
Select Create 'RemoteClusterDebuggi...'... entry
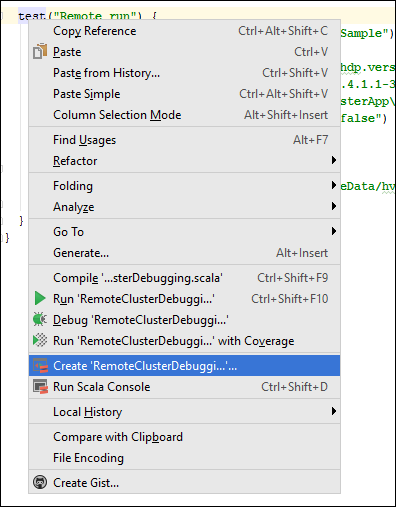point(184,366)
